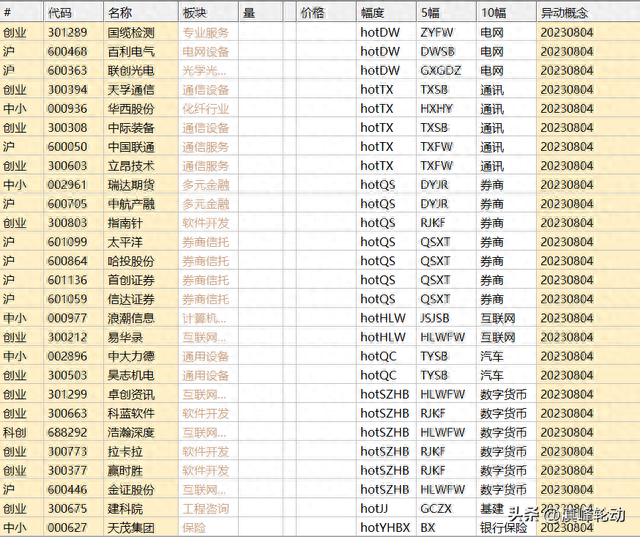This screenshot has height=537, width=640.
Task: Select stock code 301289
Action: [x=67, y=32]
